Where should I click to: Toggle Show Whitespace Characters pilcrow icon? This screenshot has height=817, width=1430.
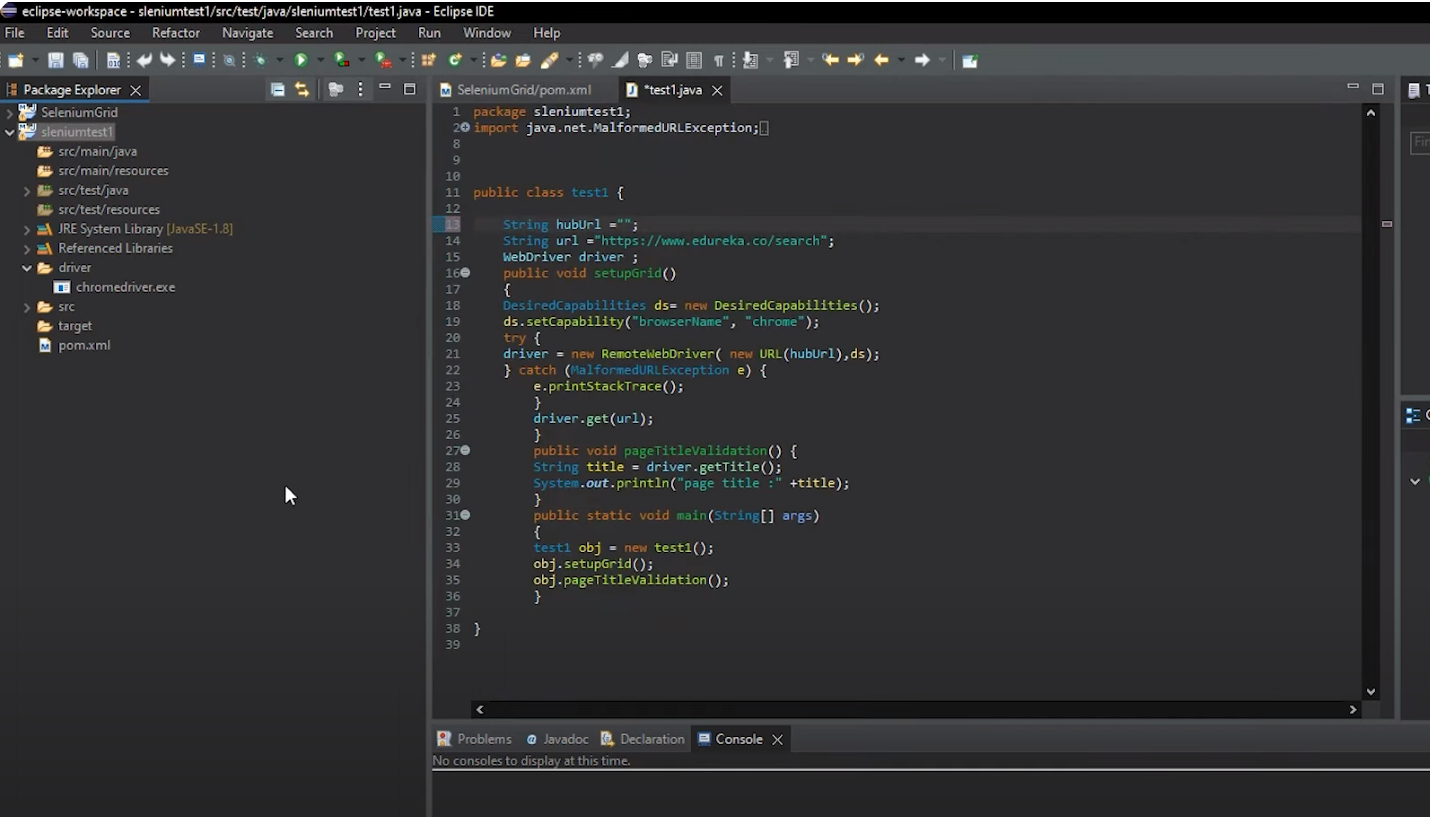(x=718, y=60)
